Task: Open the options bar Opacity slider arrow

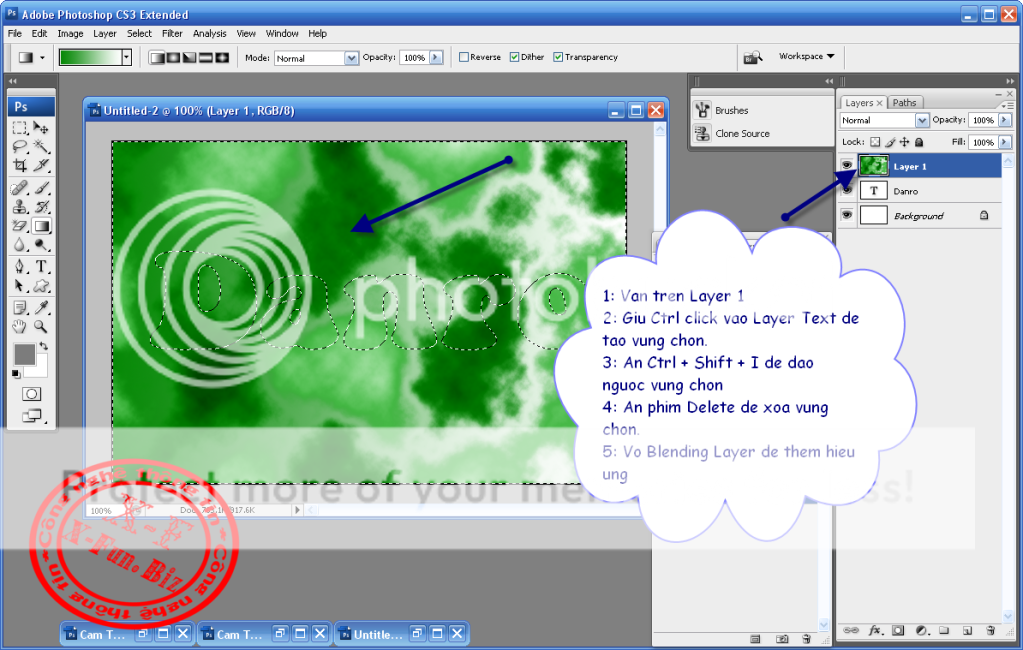Action: [436, 57]
